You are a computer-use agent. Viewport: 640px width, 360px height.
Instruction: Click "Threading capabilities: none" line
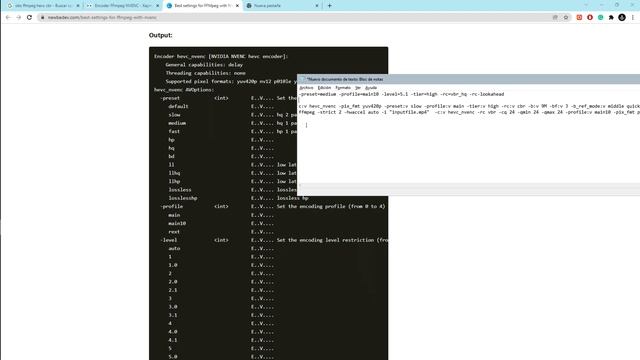pos(205,73)
